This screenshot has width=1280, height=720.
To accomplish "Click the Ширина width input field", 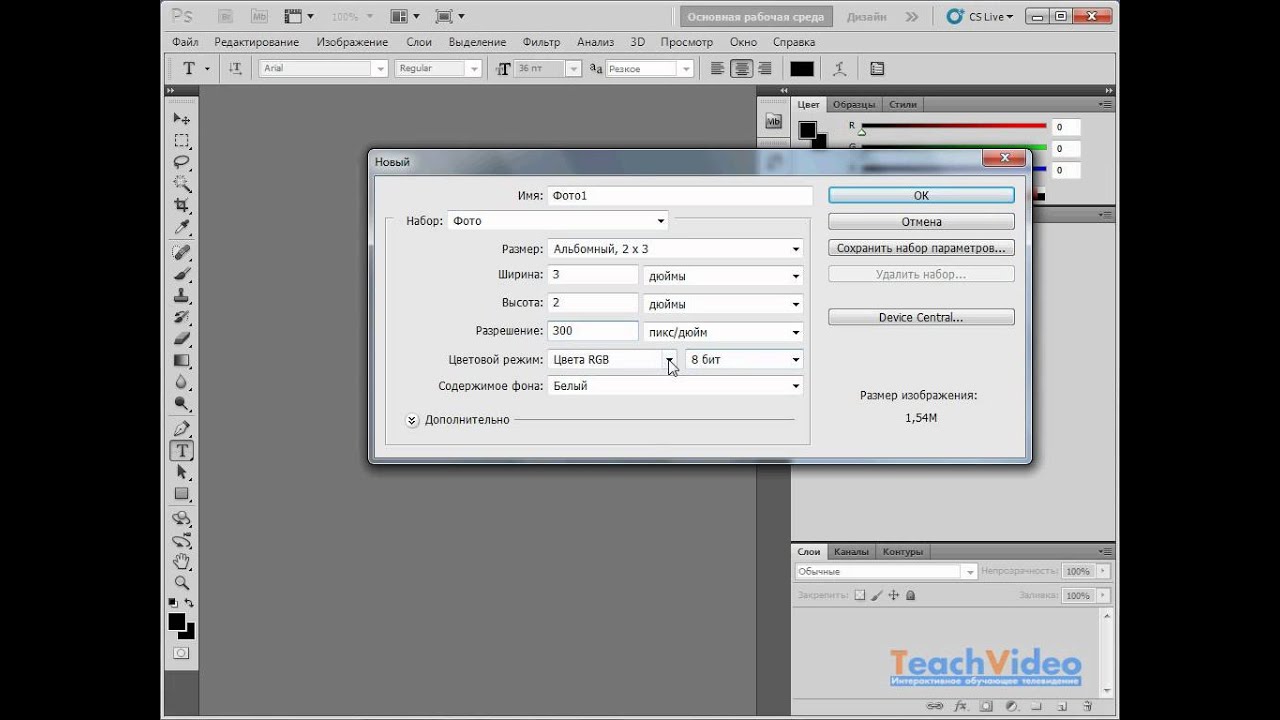I will click(592, 275).
